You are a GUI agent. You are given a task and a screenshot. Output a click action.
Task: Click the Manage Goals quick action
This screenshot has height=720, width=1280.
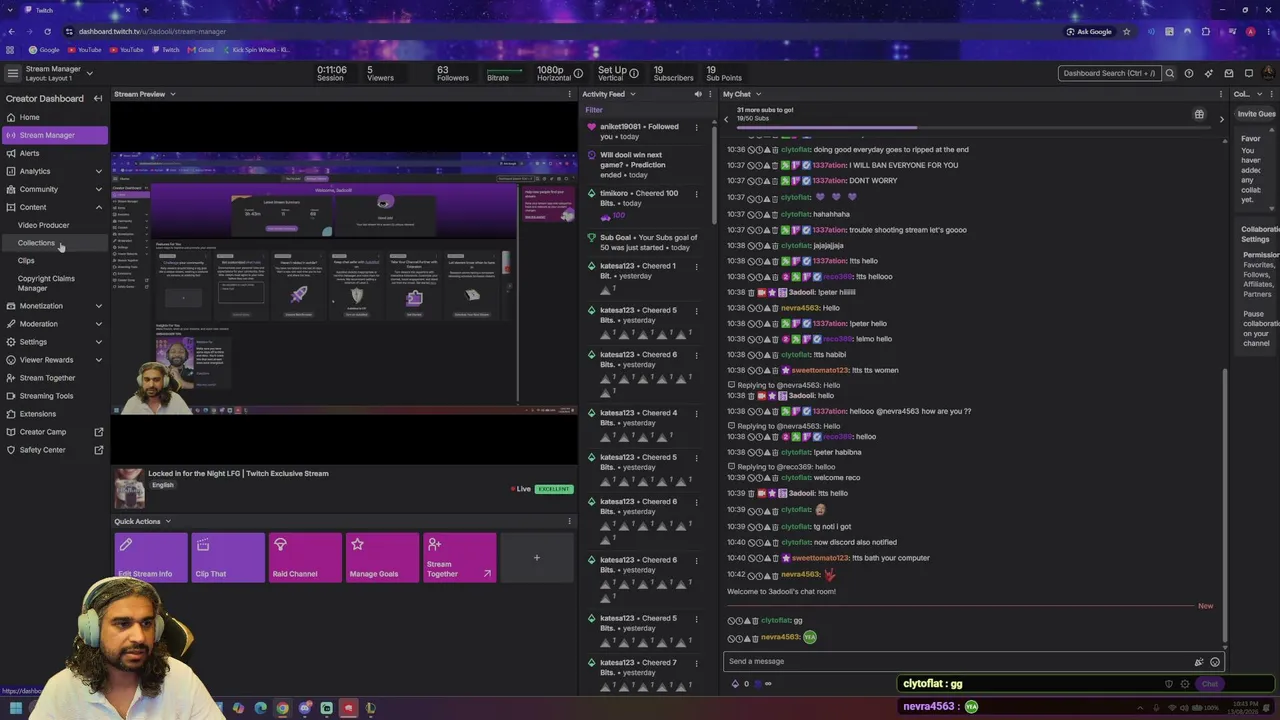point(382,557)
